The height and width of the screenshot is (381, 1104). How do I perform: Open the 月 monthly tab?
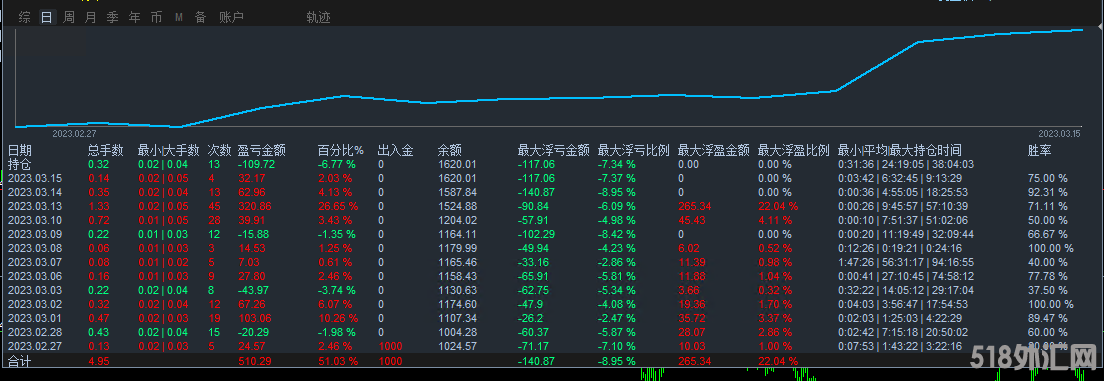90,18
